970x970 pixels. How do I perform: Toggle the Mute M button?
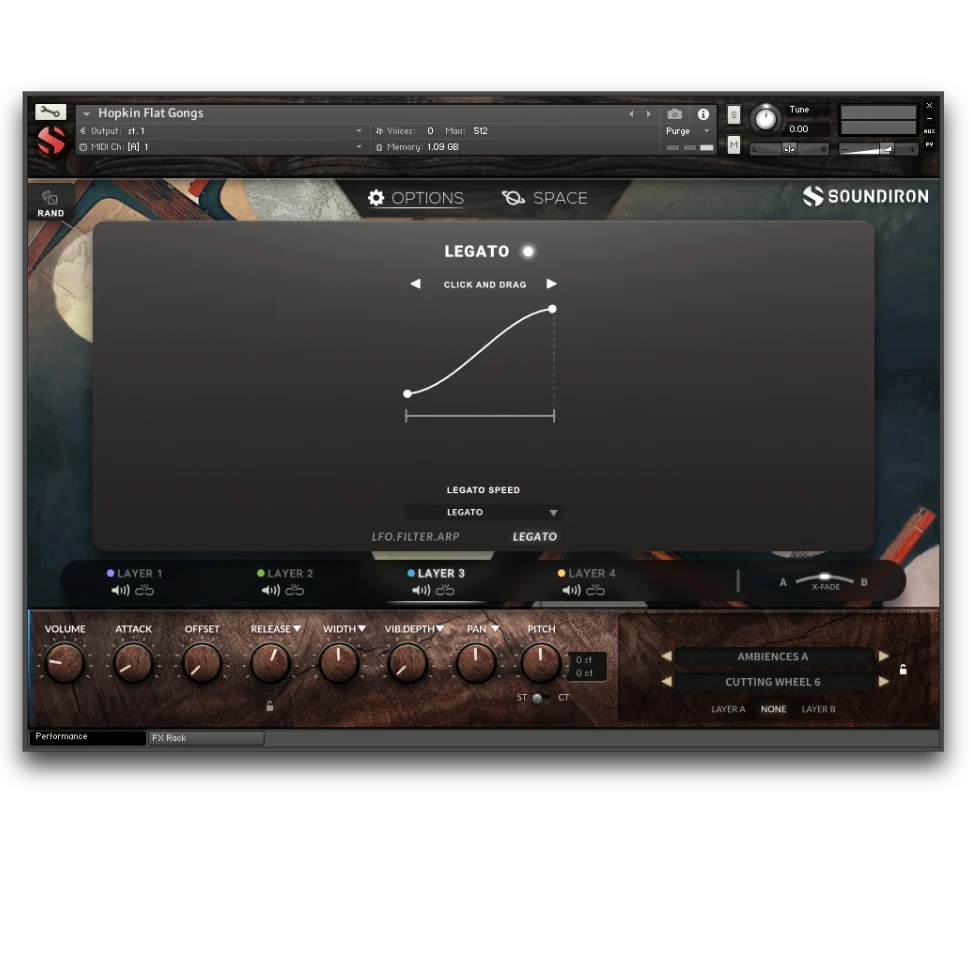(734, 145)
